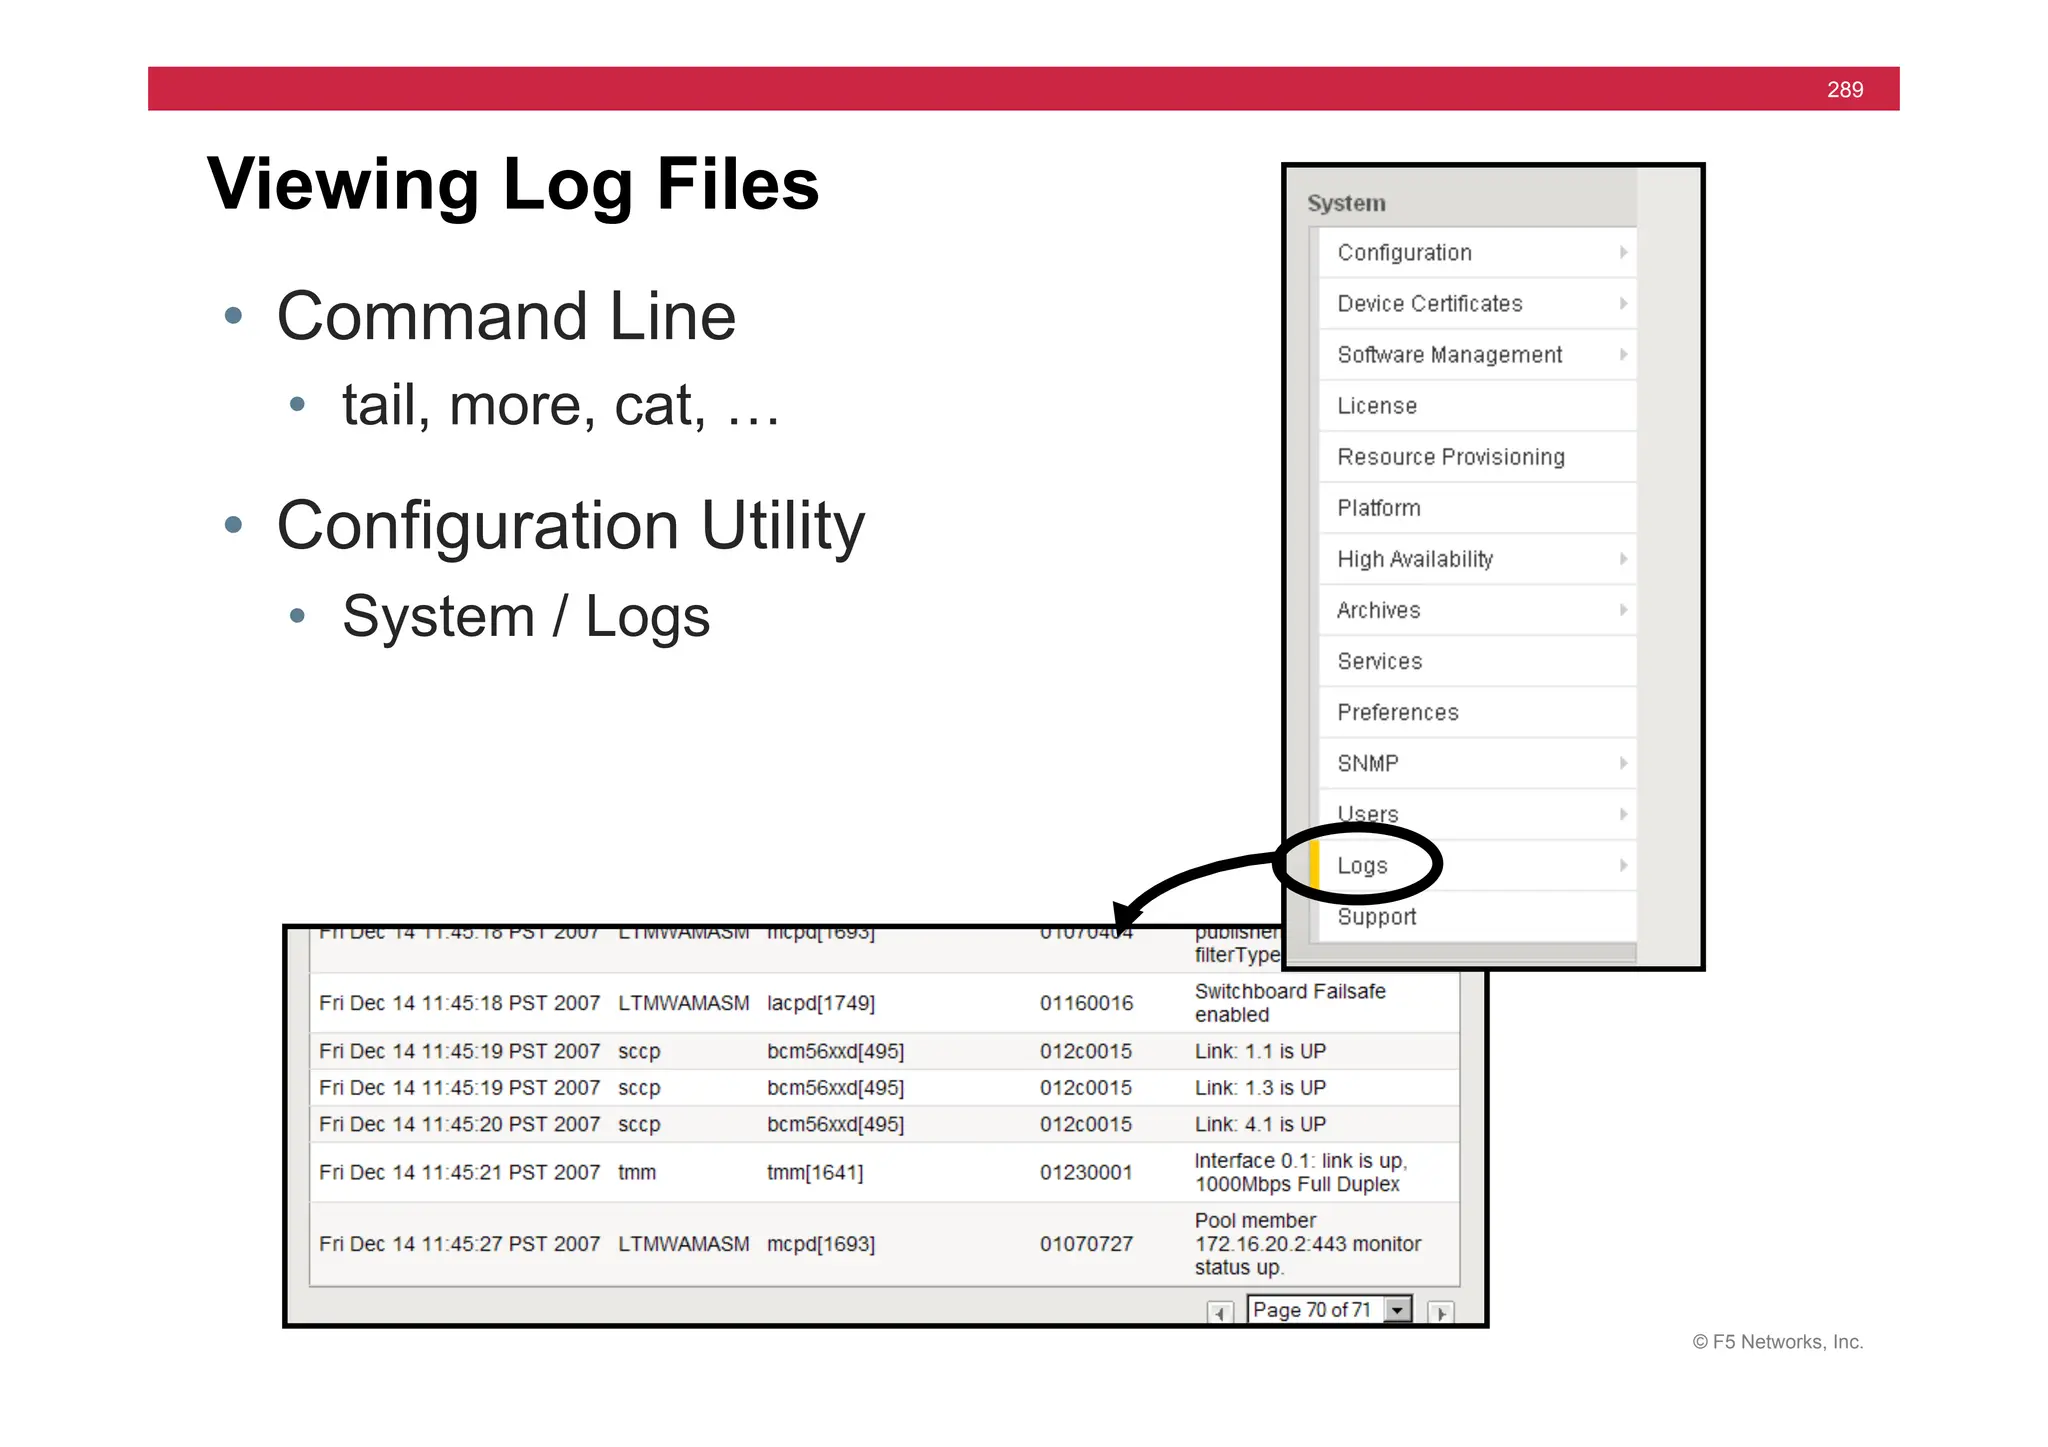Select the Preferences menu item
Image resolution: width=2048 pixels, height=1447 pixels.
(1477, 712)
